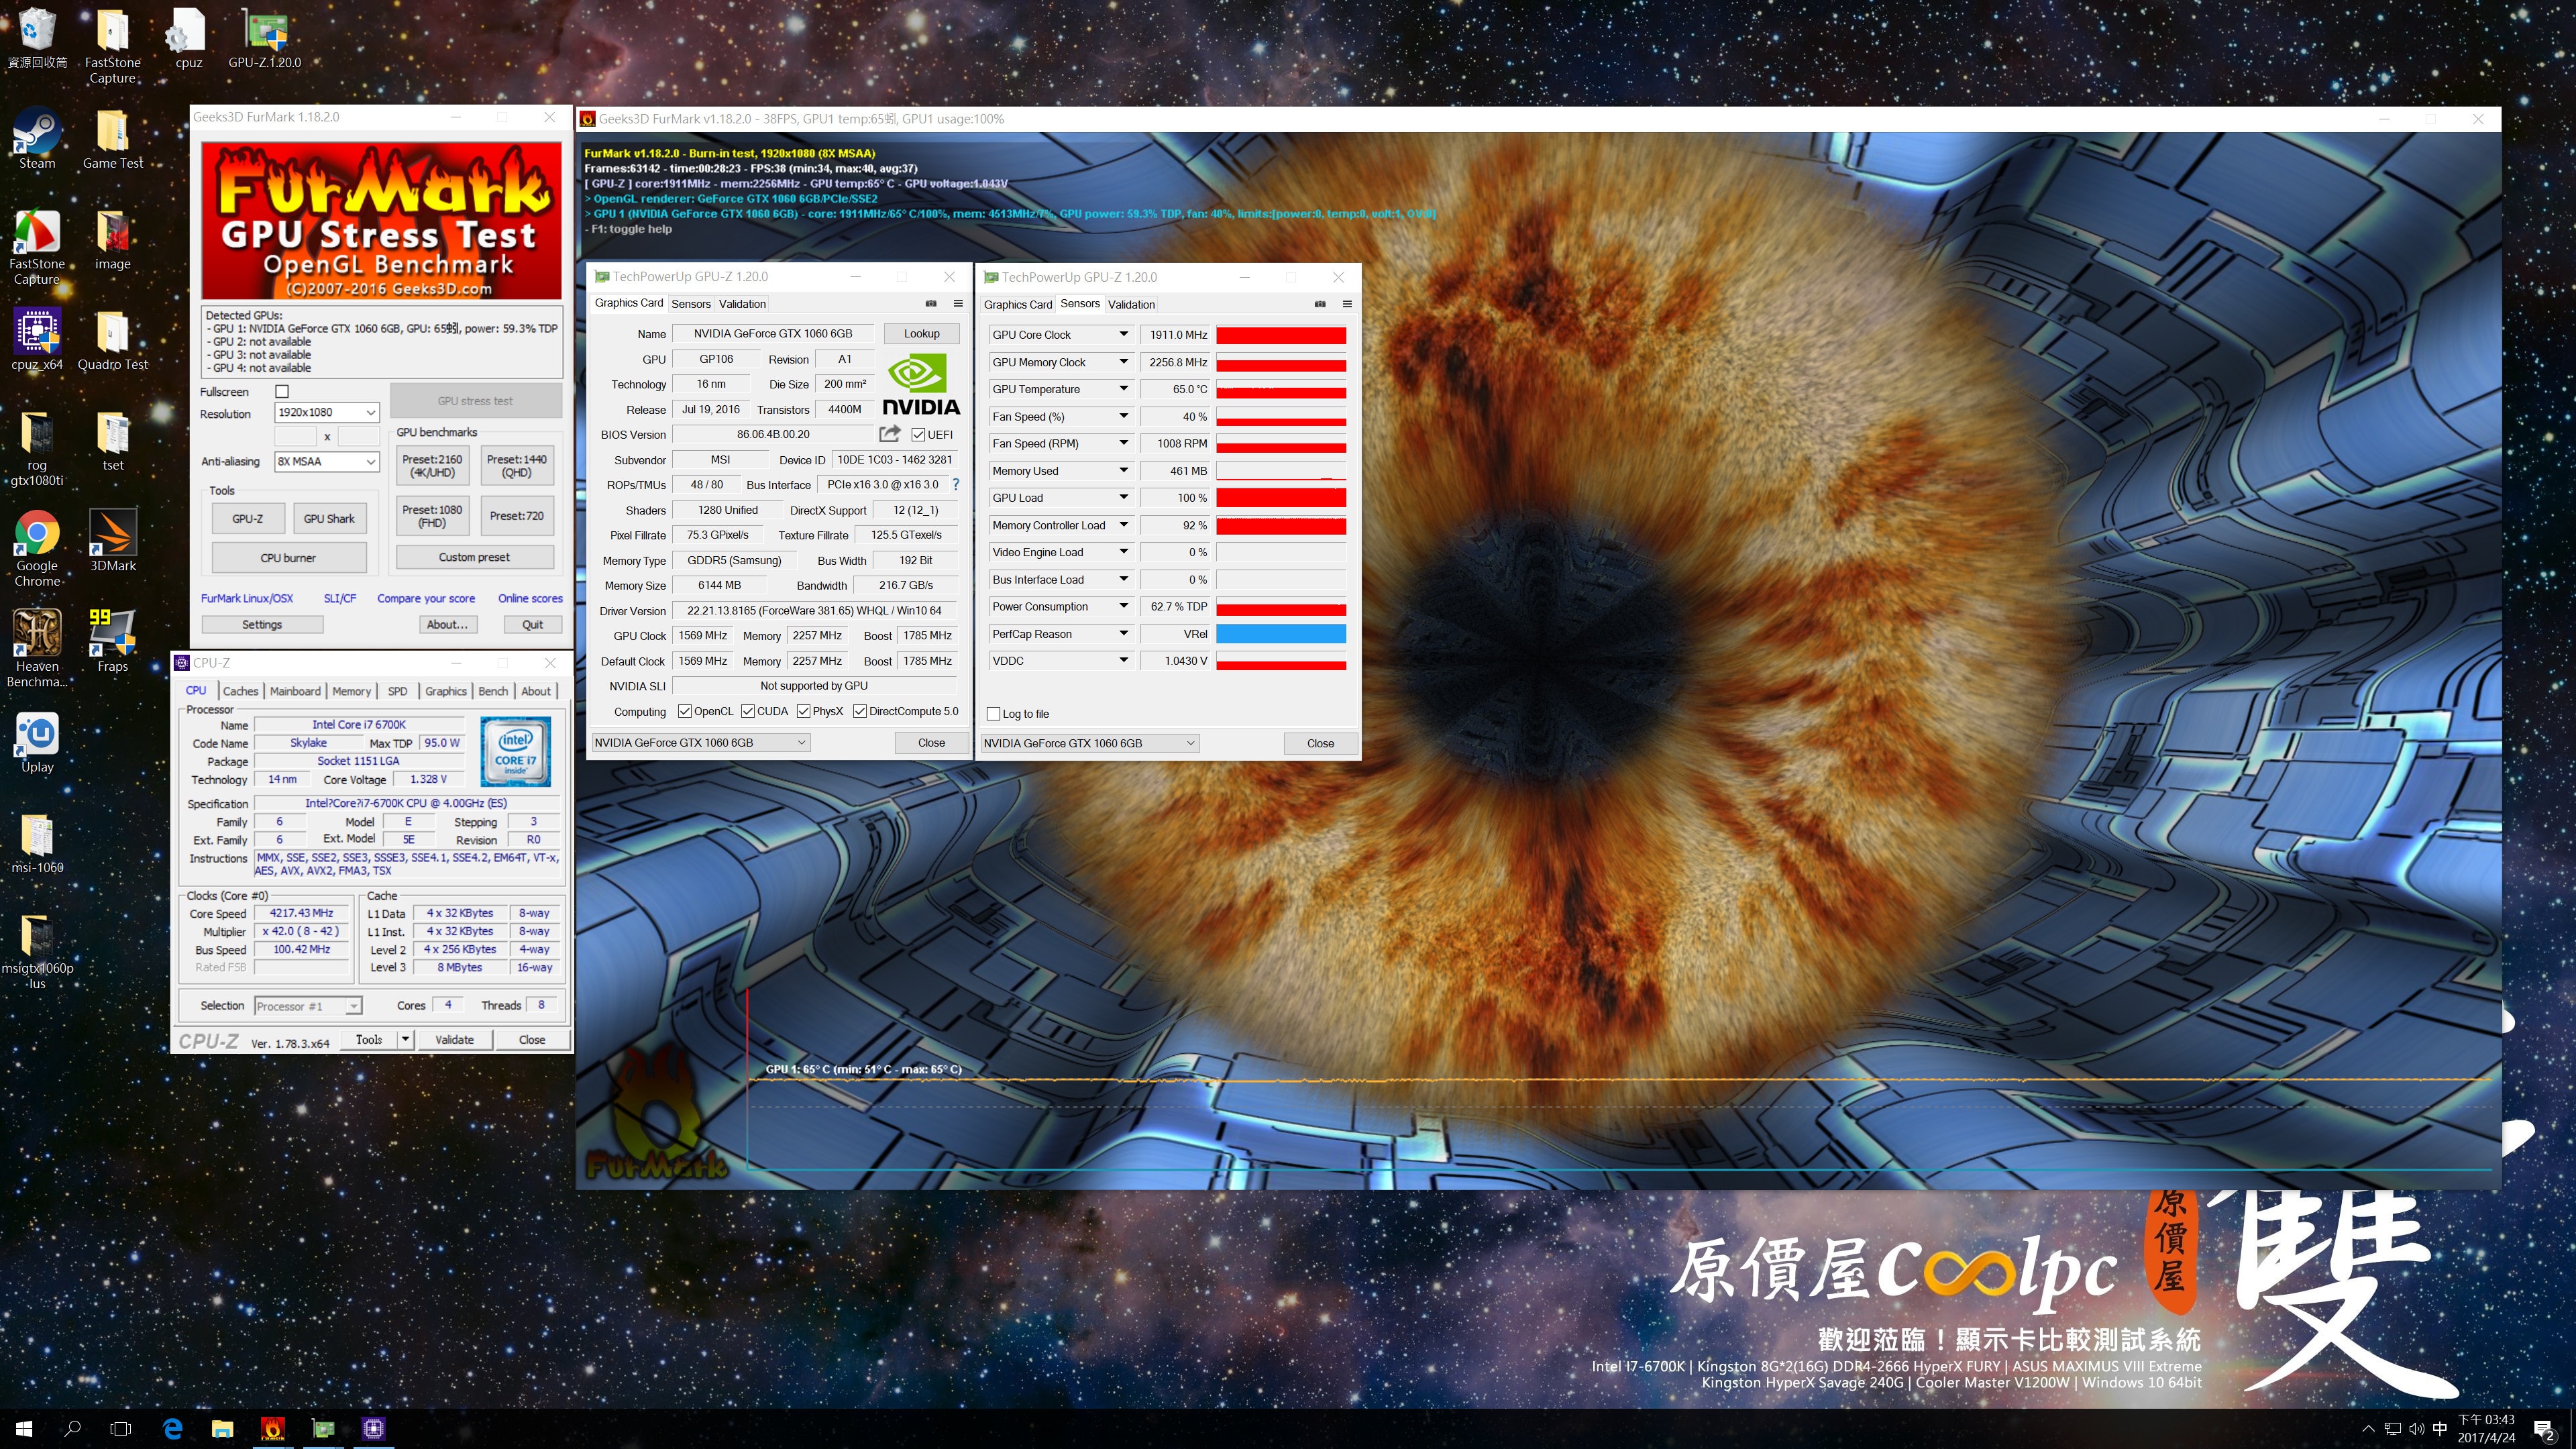2576x1449 pixels.
Task: Open the PerfCap Reason sensor dropdown
Action: click(x=1123, y=633)
